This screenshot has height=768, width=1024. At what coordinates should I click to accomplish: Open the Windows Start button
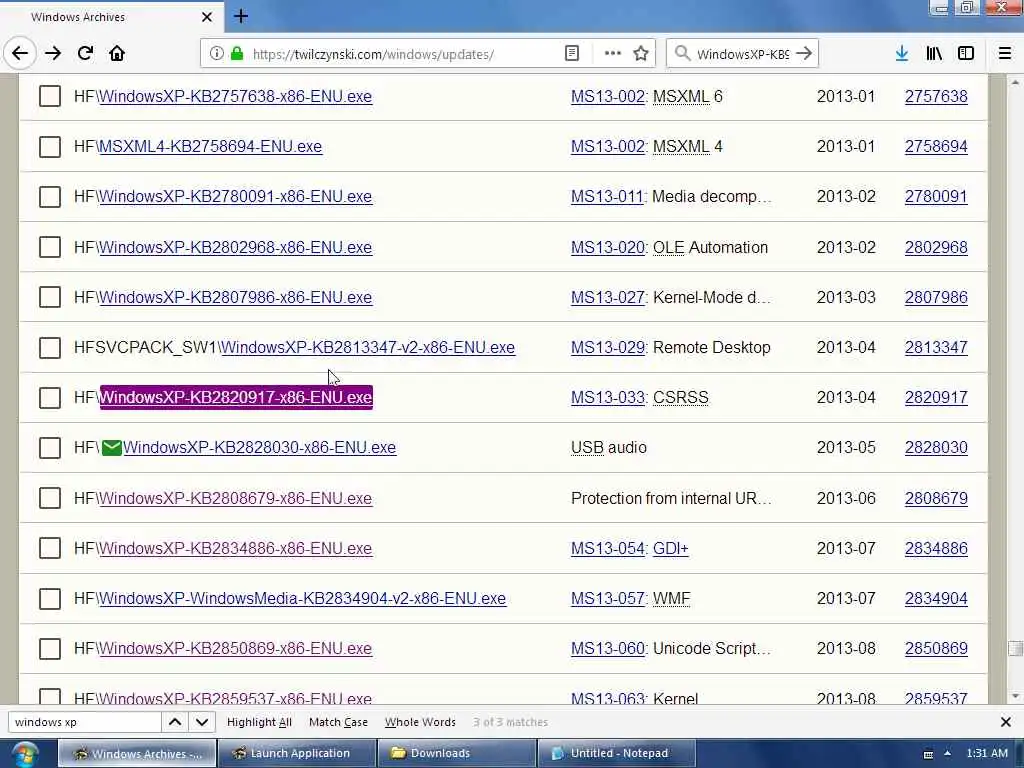24,754
